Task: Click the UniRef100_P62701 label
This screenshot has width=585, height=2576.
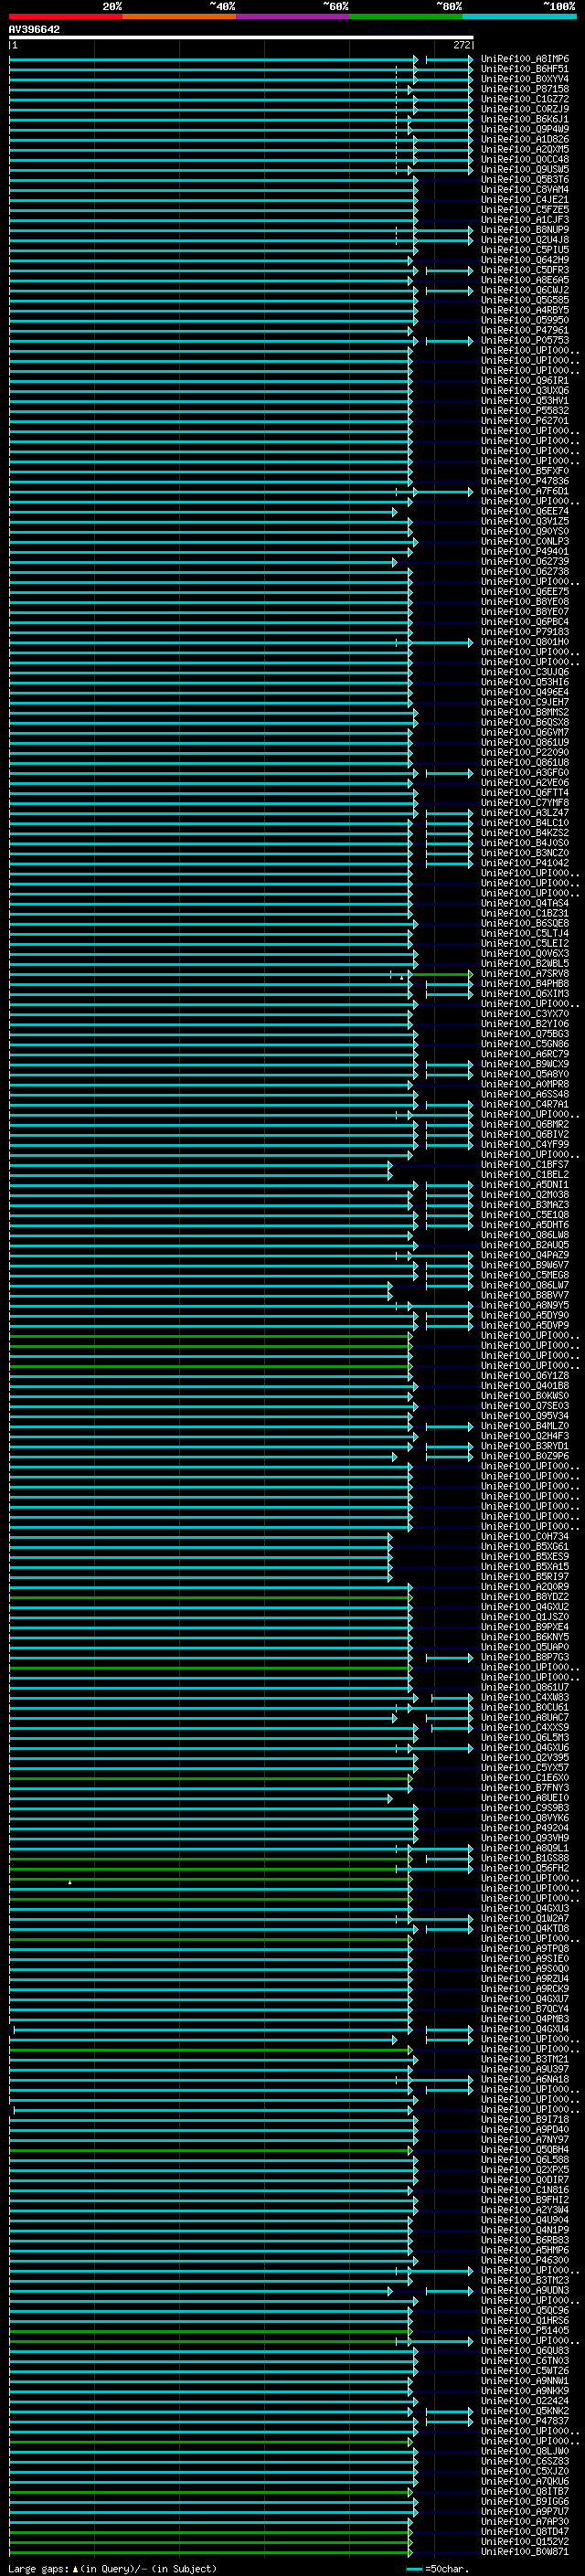Action: pyautogui.click(x=525, y=421)
